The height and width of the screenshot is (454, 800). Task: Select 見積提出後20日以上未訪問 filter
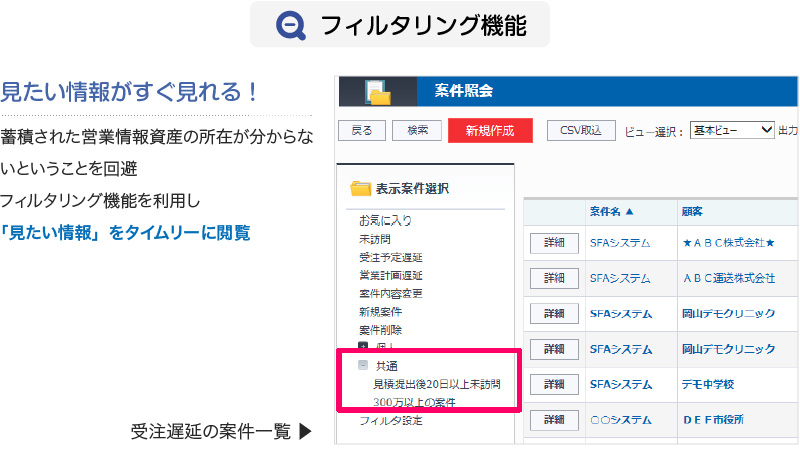click(x=436, y=384)
